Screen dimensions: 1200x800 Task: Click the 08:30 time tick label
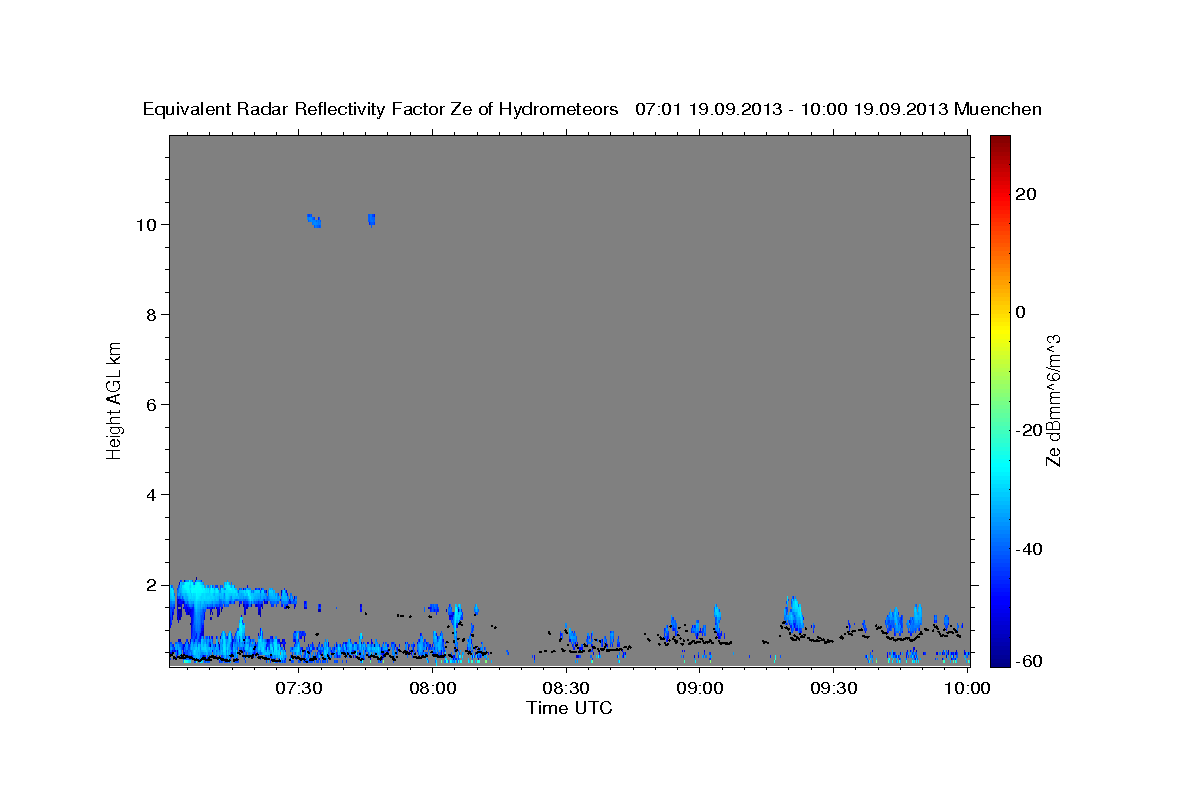(567, 688)
